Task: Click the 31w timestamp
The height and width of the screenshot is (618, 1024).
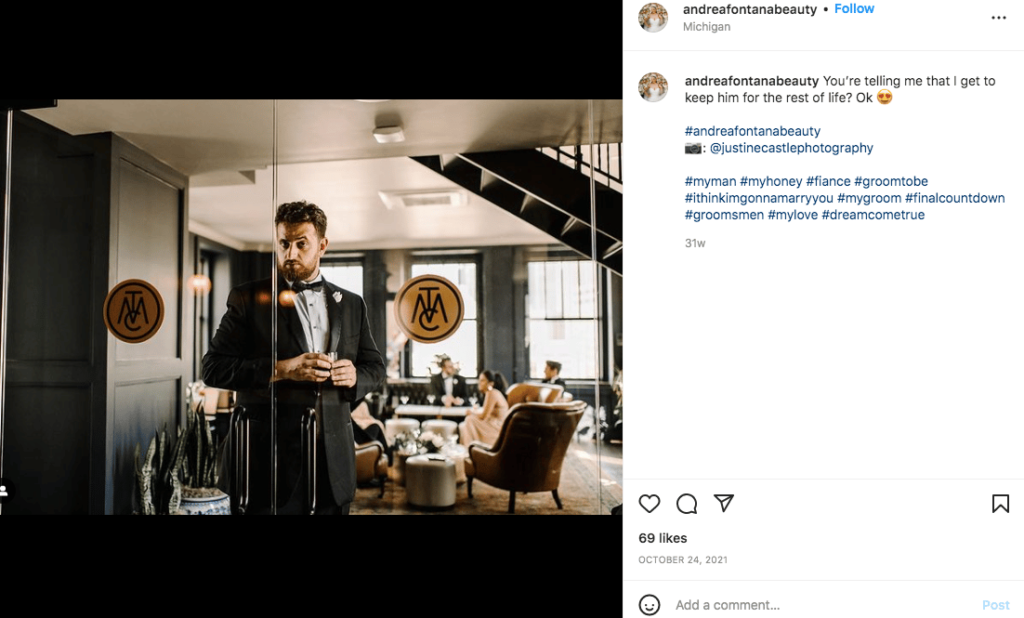Action: 695,242
